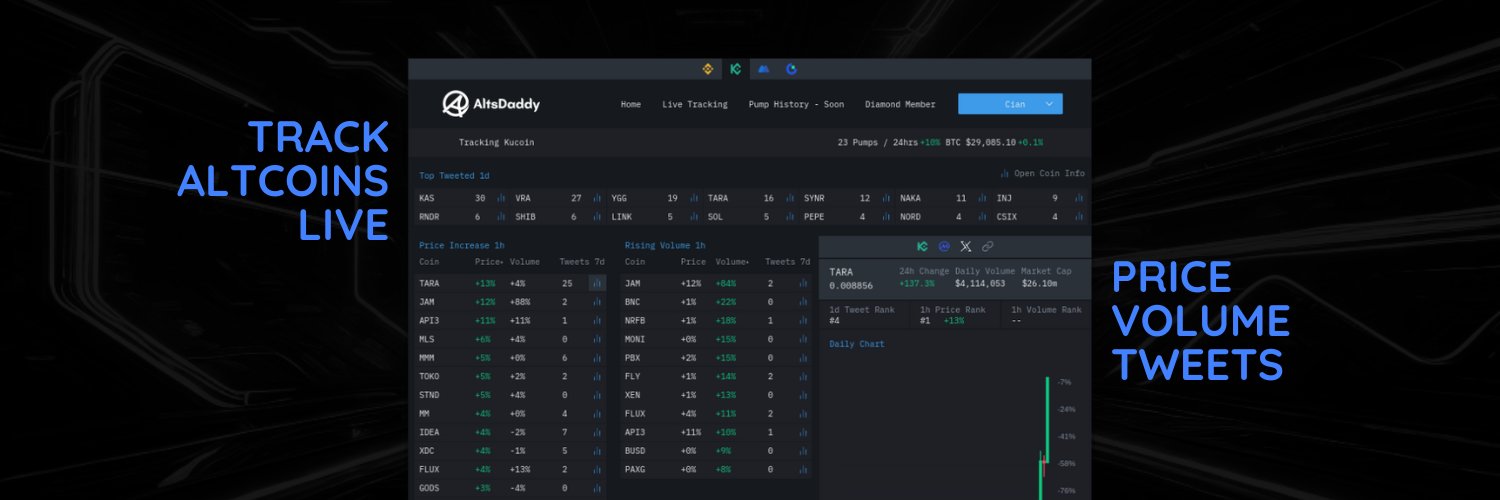Open 7d chart for GODS in Price Increase
The image size is (1500, 500).
[597, 488]
